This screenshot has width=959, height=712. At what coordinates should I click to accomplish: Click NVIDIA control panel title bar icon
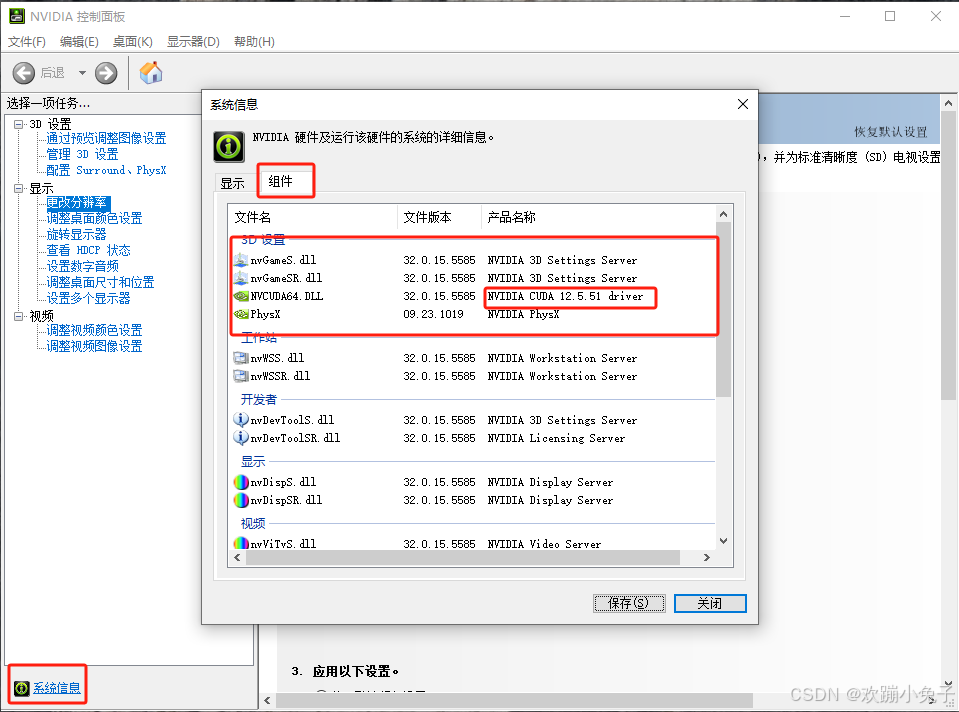[x=17, y=17]
